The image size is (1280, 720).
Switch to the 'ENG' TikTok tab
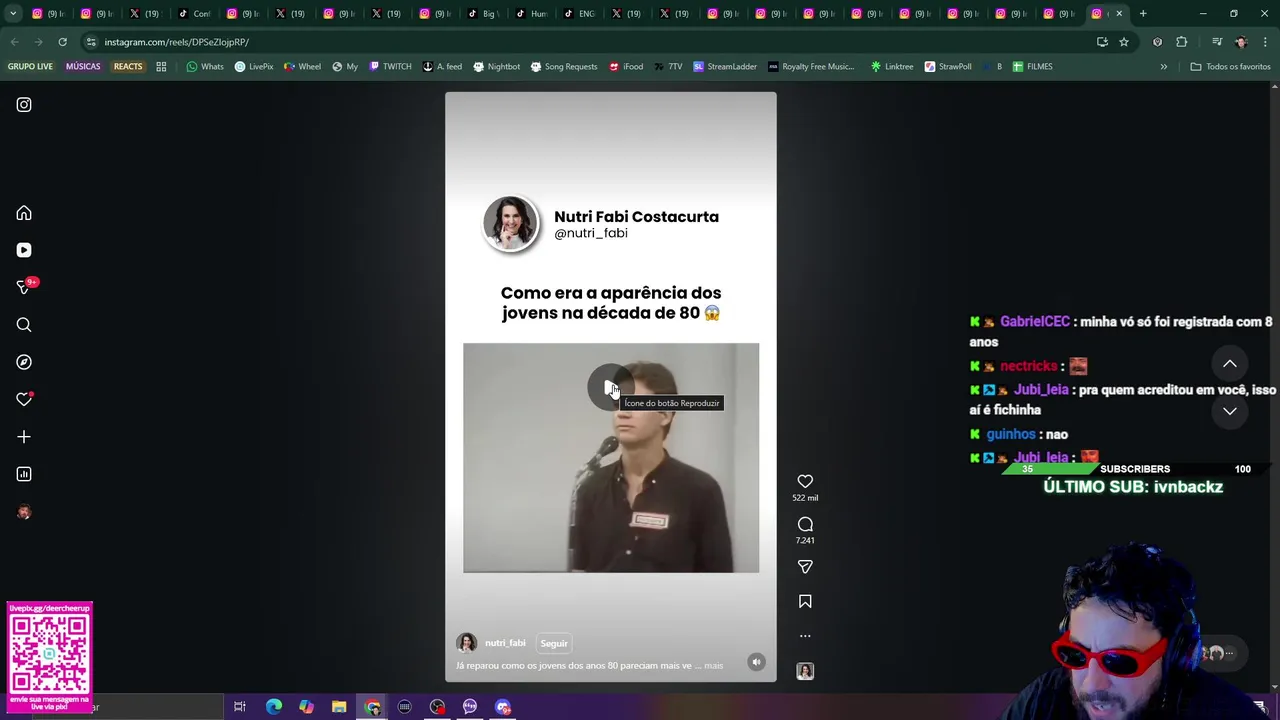(x=579, y=14)
